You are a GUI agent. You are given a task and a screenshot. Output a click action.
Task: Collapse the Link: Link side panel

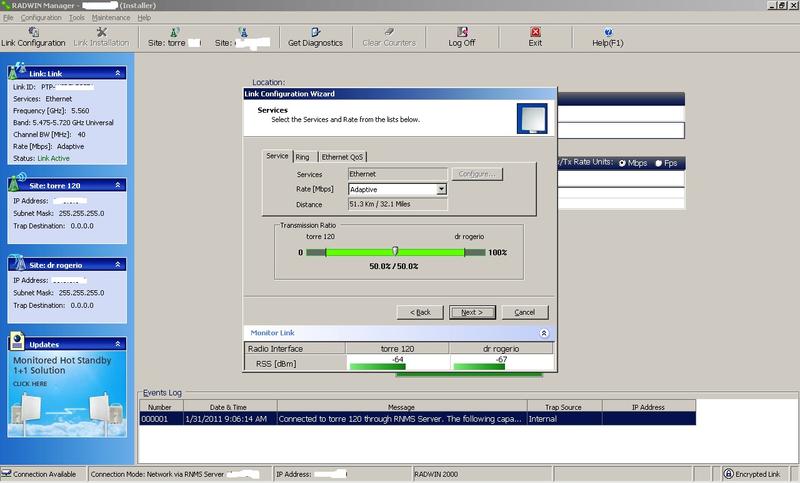(118, 73)
